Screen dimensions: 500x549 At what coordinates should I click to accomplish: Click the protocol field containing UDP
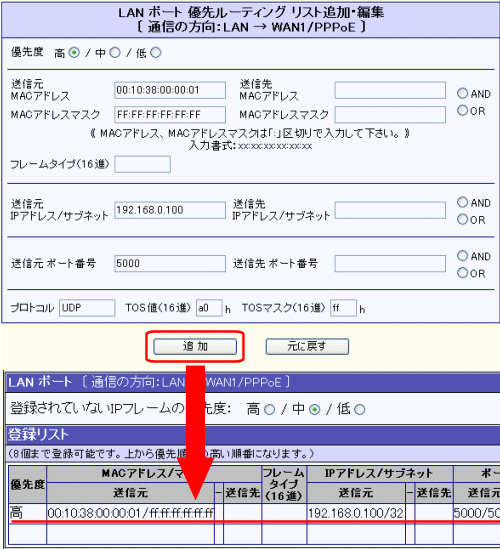click(87, 308)
